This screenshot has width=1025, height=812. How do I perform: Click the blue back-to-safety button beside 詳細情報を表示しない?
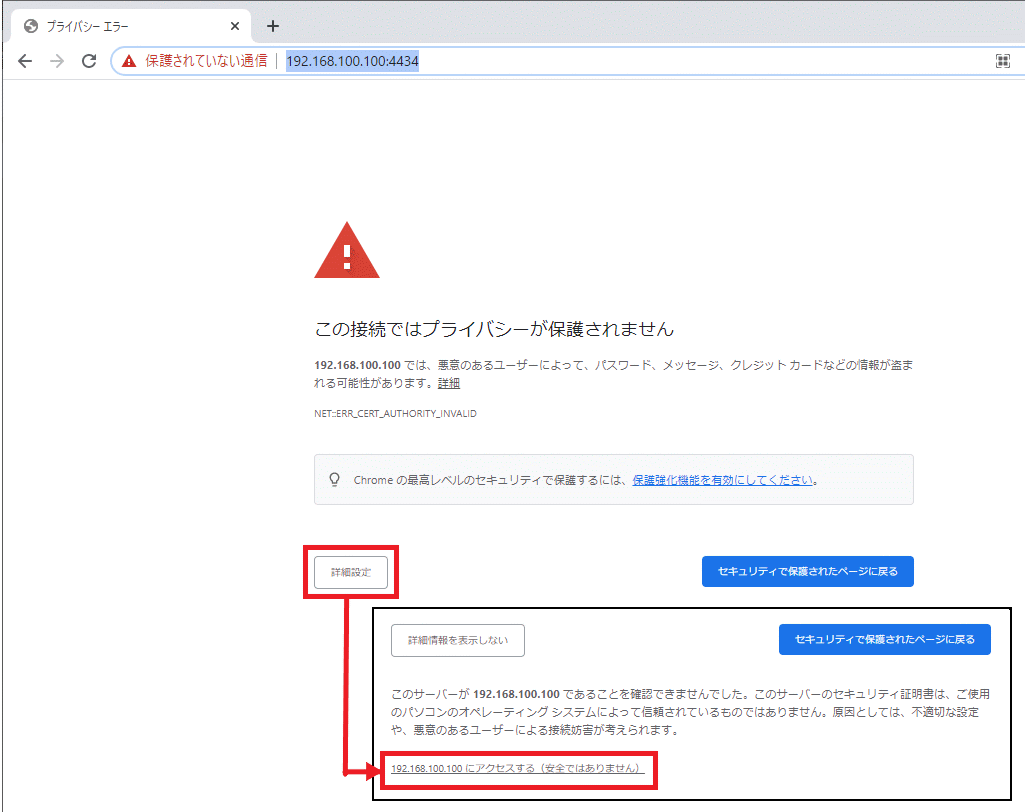(x=884, y=640)
